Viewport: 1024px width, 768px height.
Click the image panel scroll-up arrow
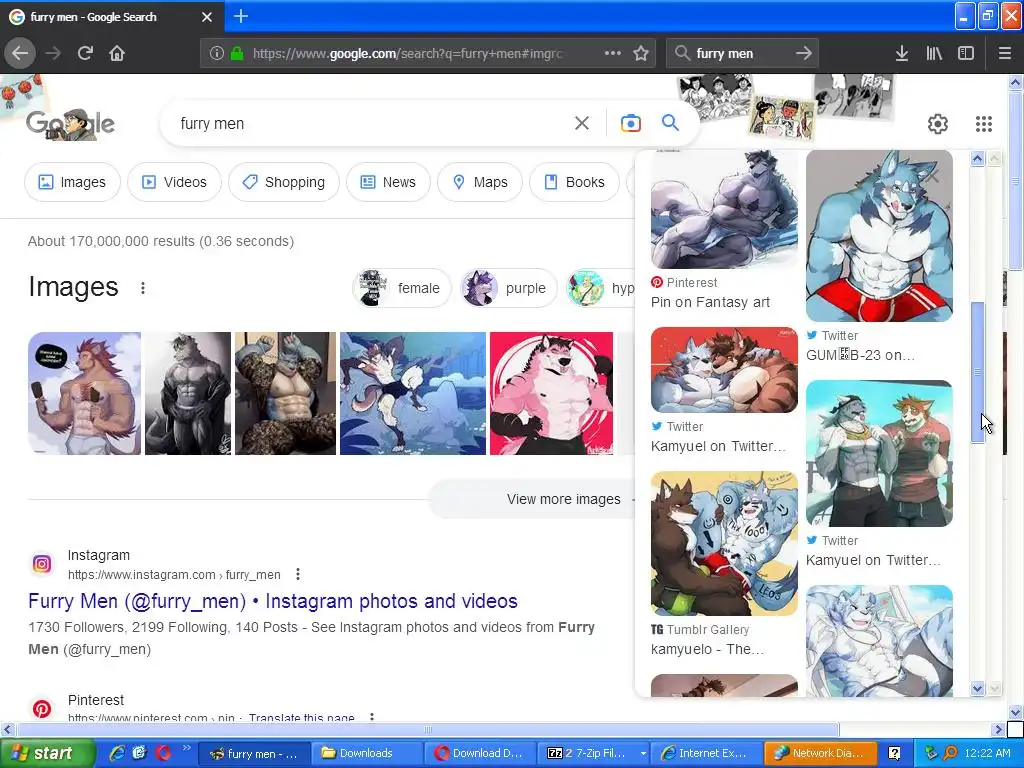tap(978, 159)
